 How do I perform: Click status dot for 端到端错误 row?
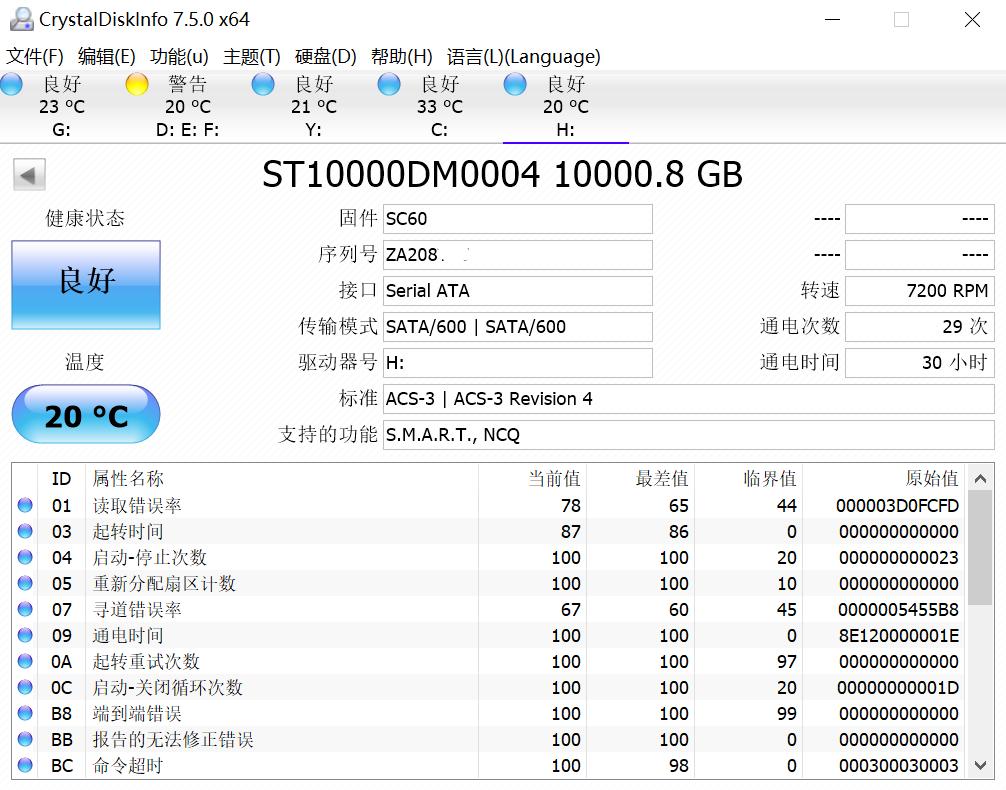point(25,713)
